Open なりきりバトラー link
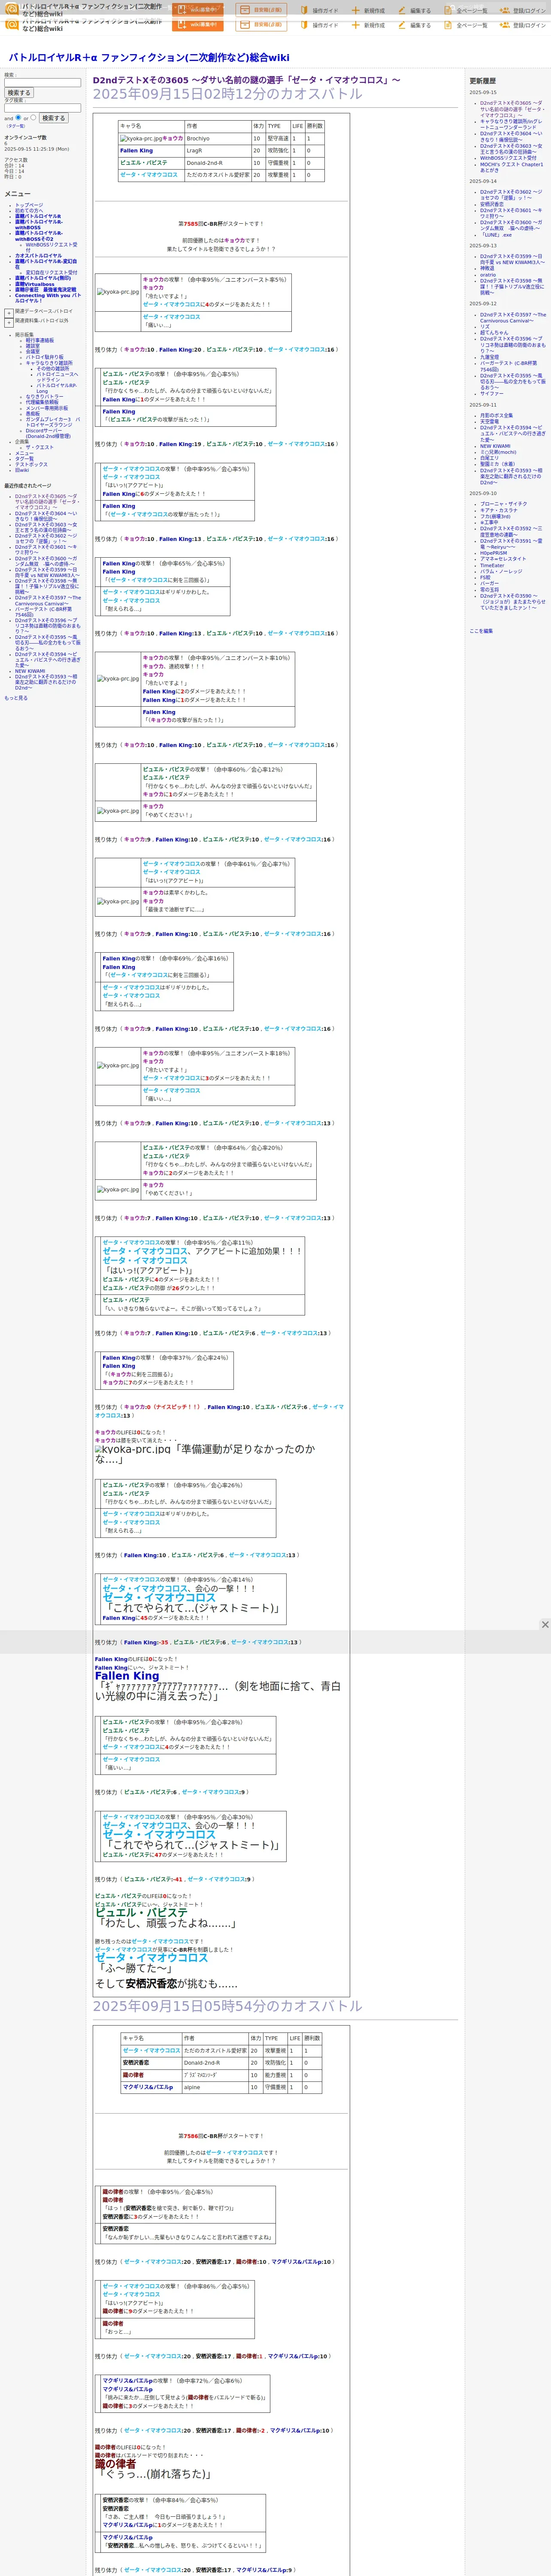Viewport: 551px width, 2576px height. tap(44, 397)
